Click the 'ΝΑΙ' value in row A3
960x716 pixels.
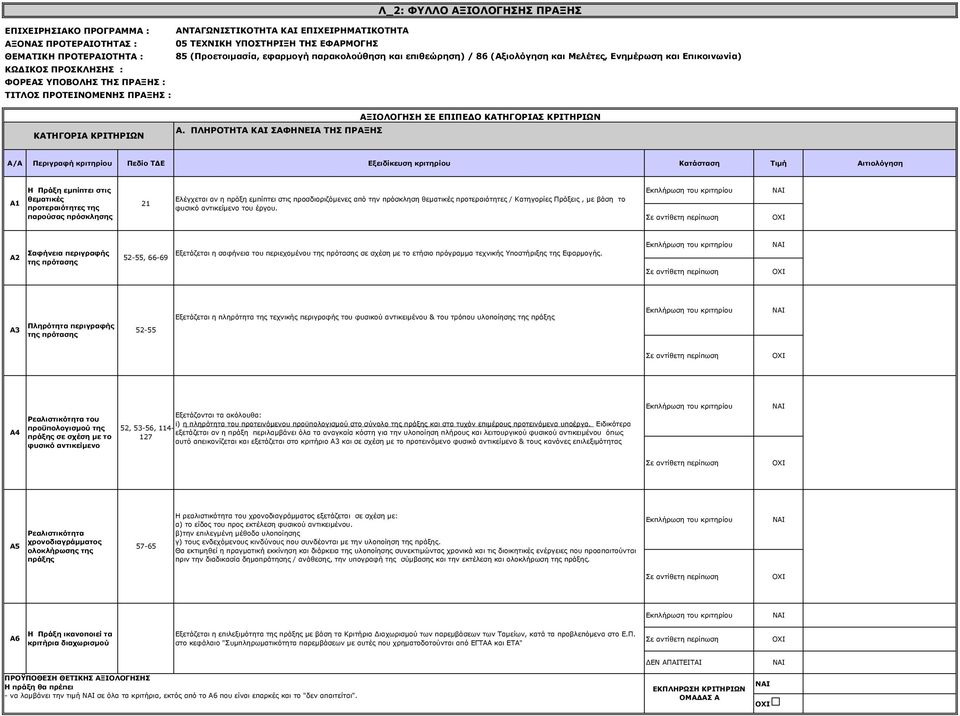click(x=778, y=311)
